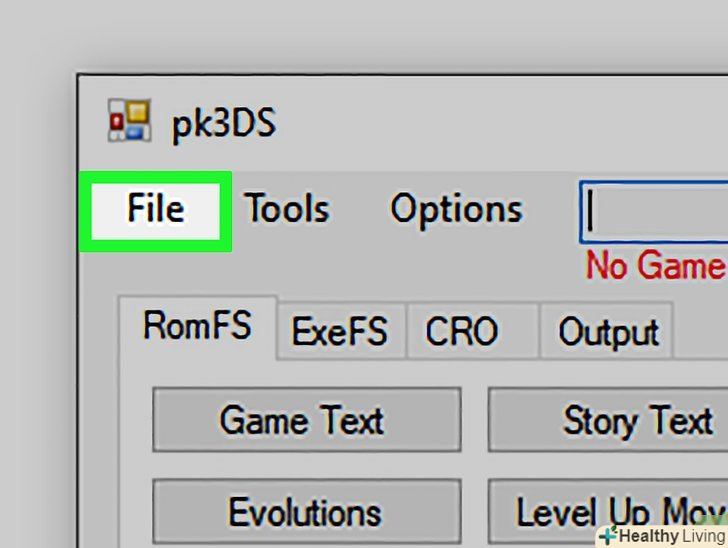The width and height of the screenshot is (728, 548).
Task: Open the Level Up Moves editor button
Action: click(x=608, y=511)
